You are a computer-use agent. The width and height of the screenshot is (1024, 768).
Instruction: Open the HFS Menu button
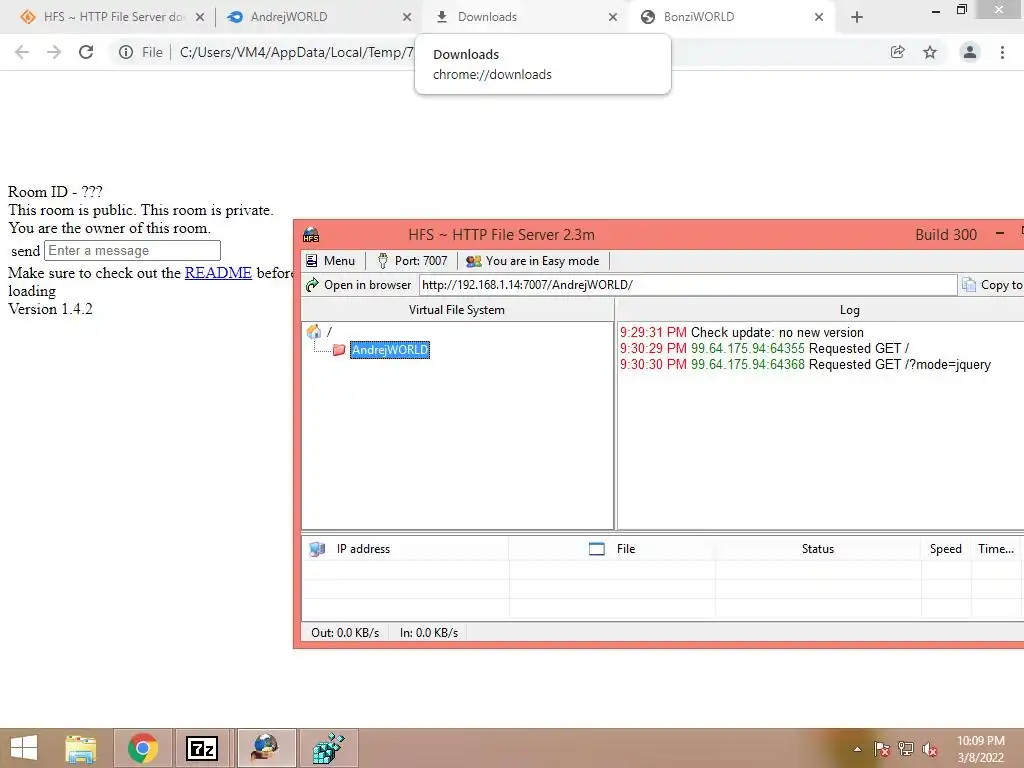(330, 261)
